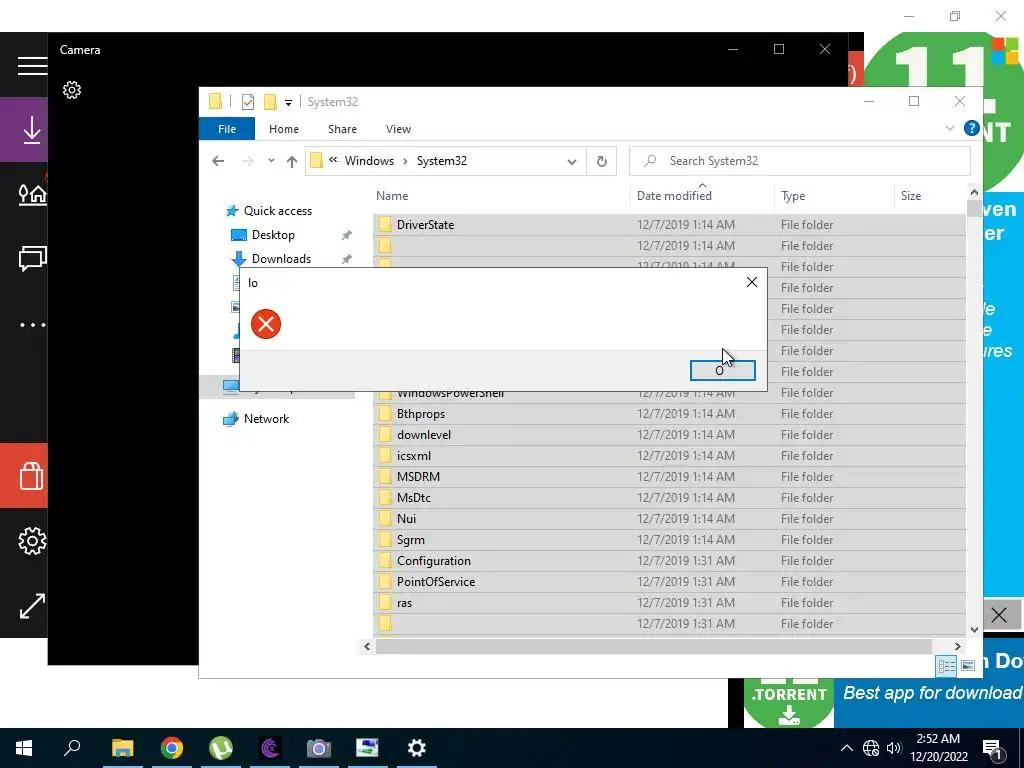Click the horizontal scrollbar in file list

654,647
